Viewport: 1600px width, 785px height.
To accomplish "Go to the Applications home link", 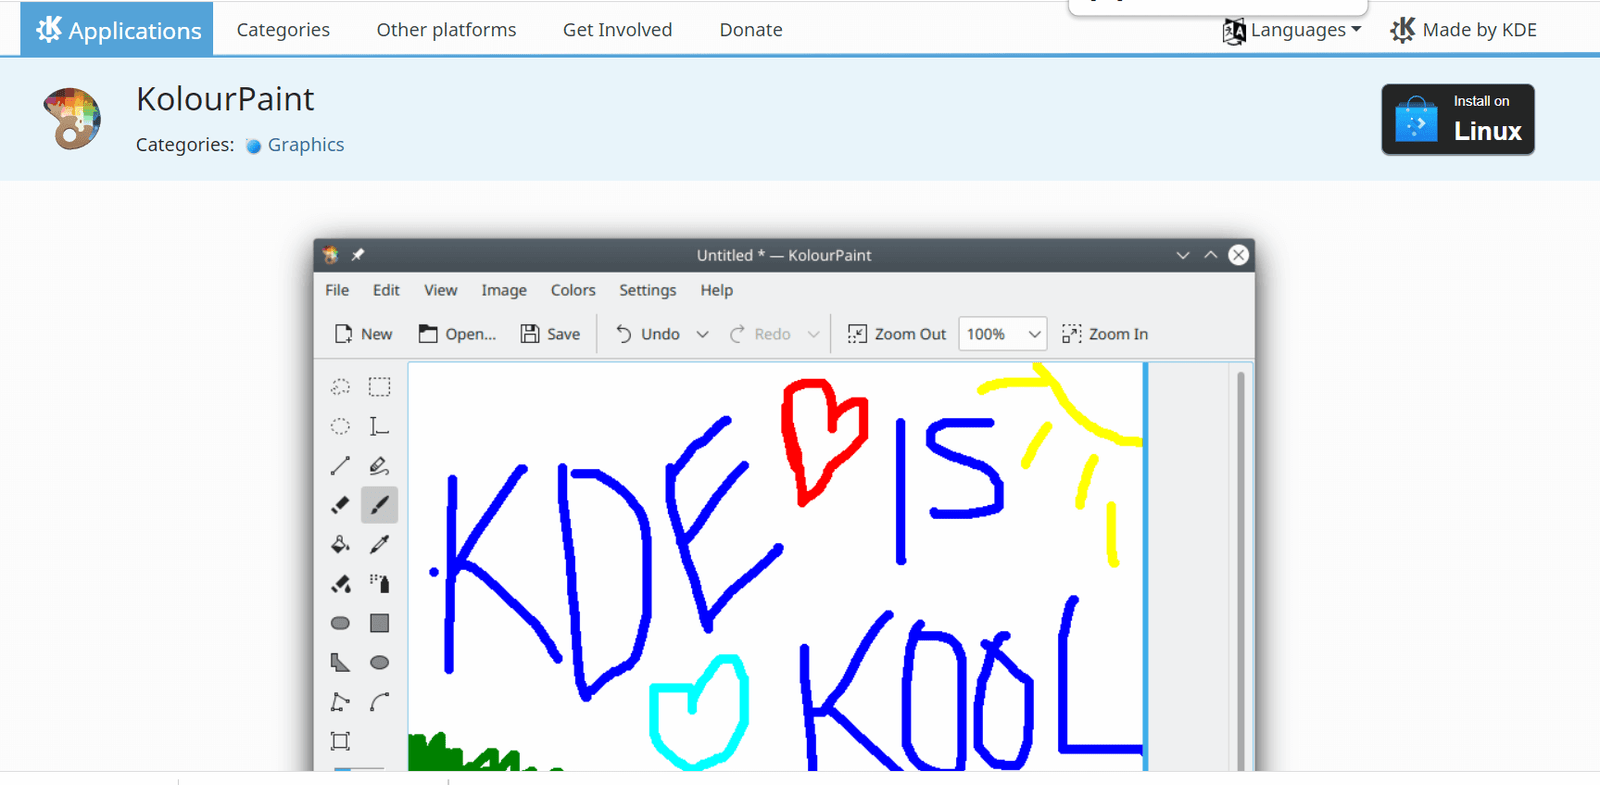I will point(117,29).
